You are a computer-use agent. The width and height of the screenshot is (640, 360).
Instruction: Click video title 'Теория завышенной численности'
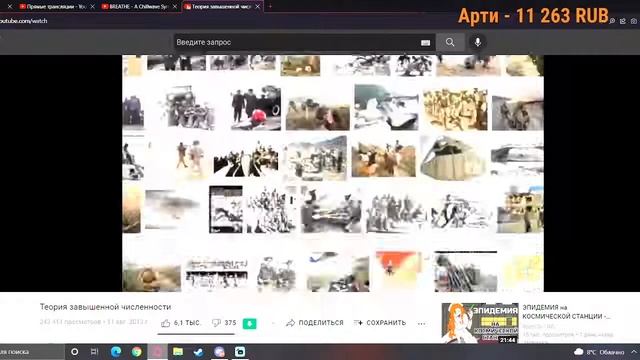[x=105, y=307]
